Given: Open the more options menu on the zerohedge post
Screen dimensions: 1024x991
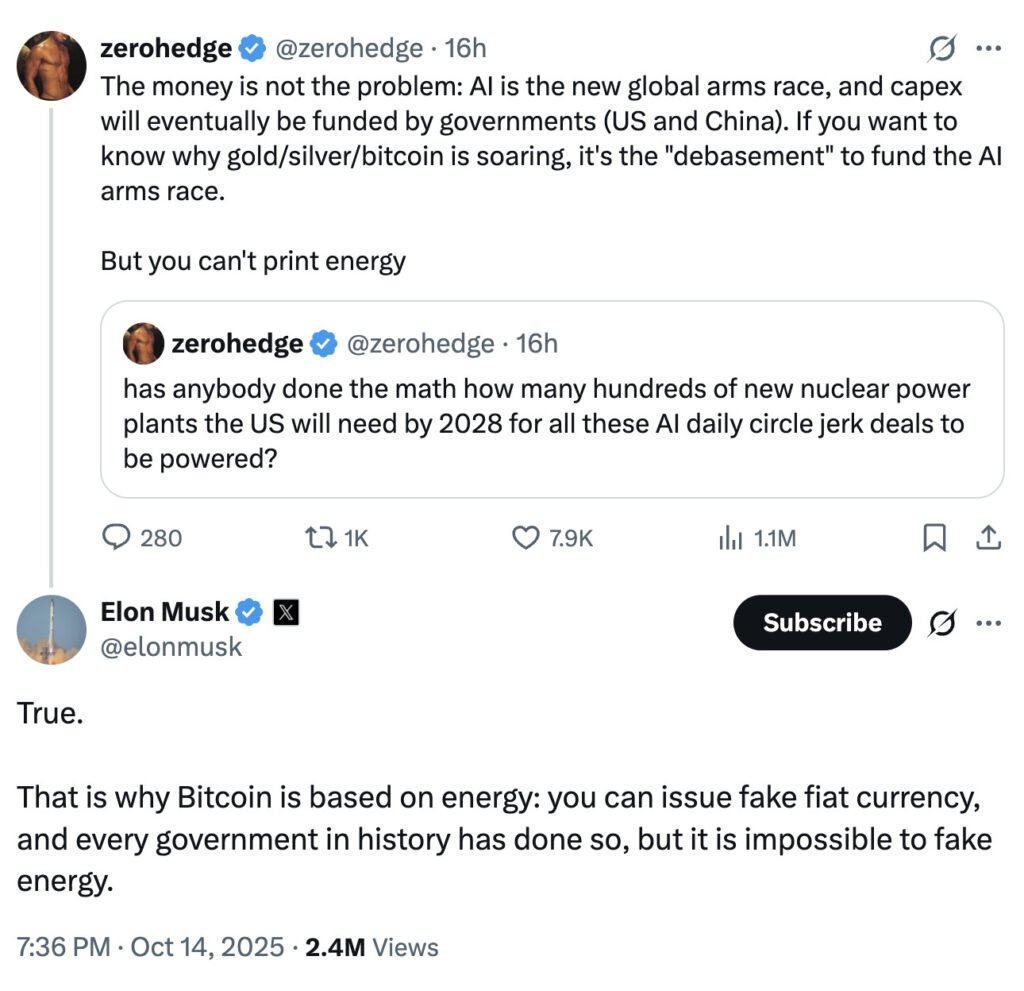Looking at the screenshot, I should 988,48.
